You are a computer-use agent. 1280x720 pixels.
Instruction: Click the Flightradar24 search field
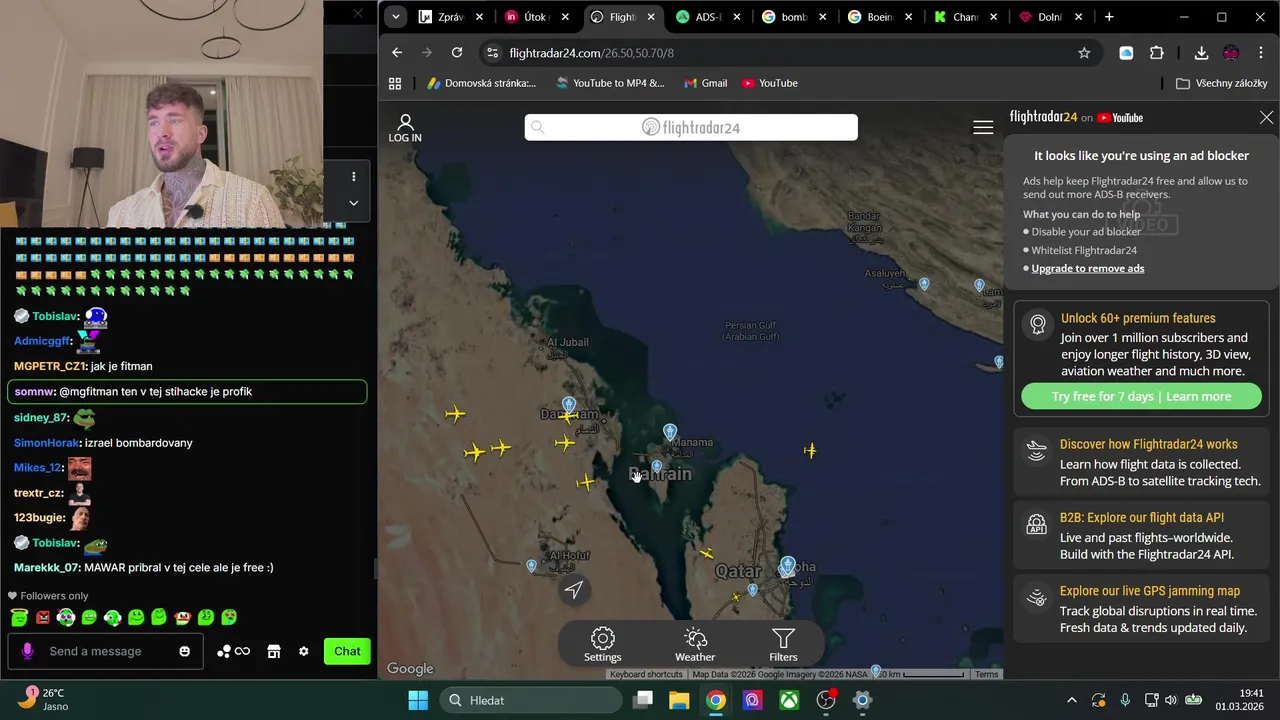[691, 127]
